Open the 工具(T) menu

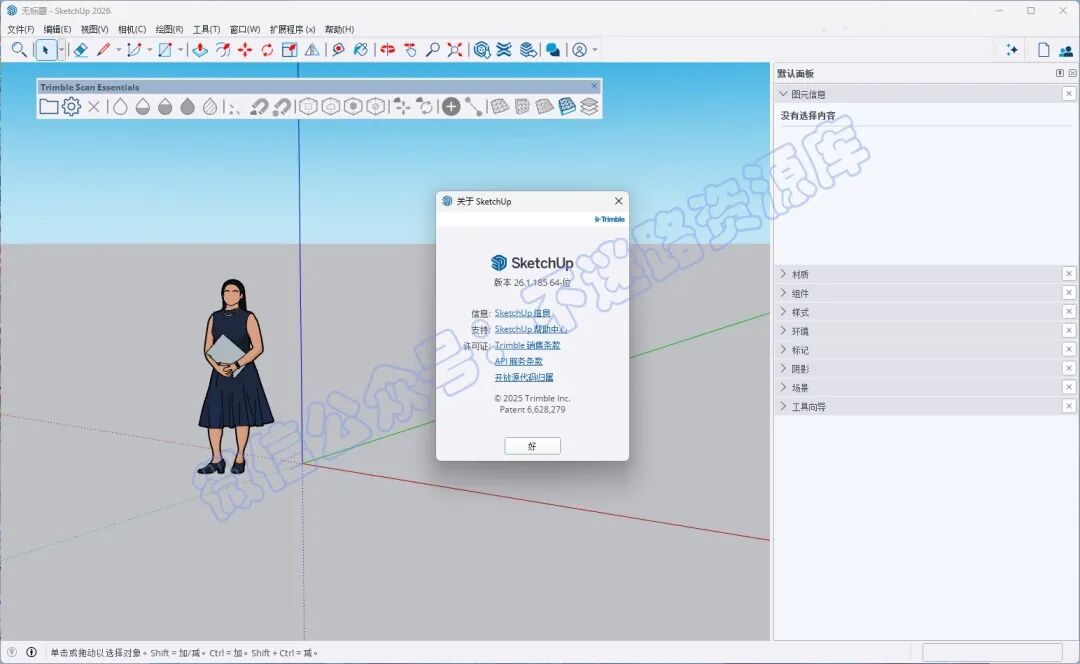point(206,29)
